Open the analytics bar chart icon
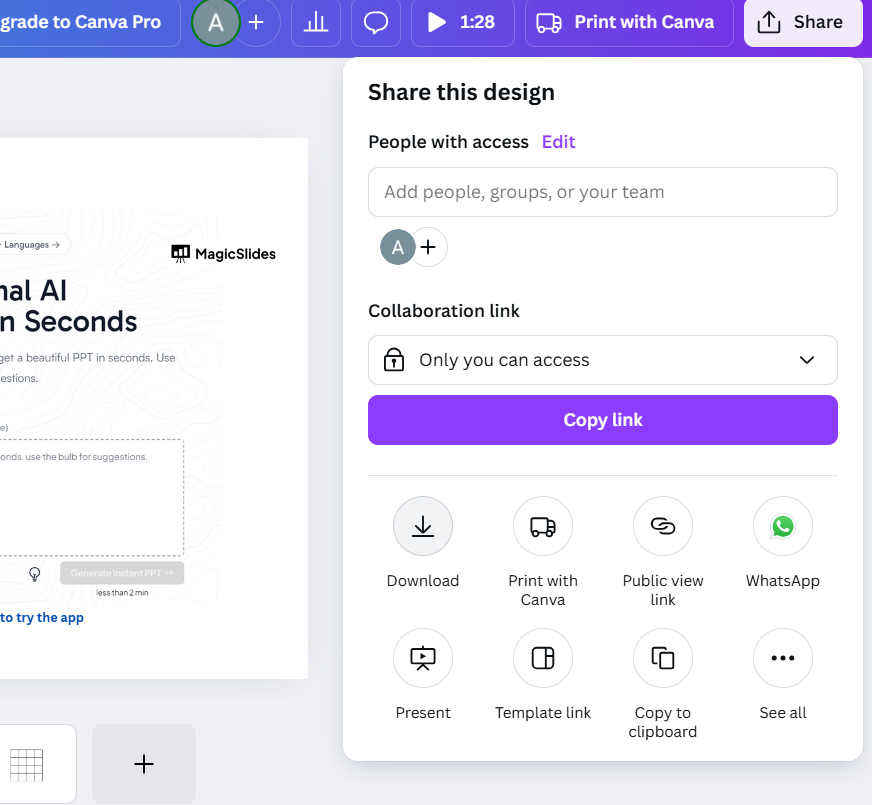The height and width of the screenshot is (805, 872). pos(316,22)
